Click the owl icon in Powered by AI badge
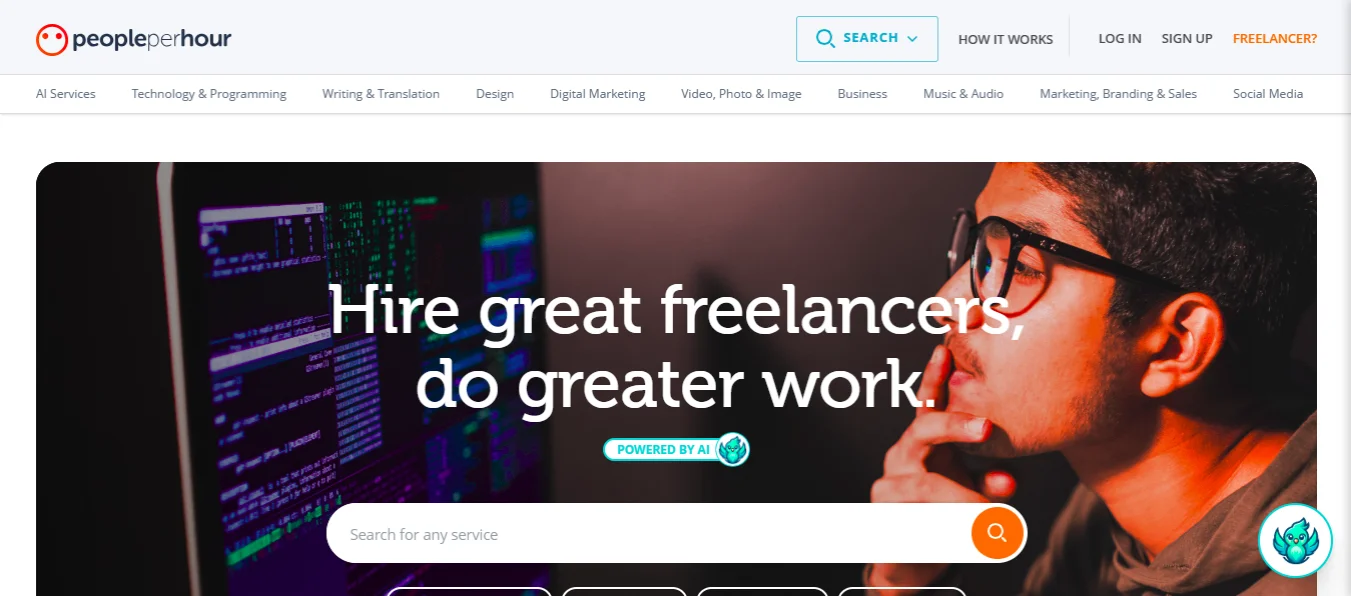This screenshot has height=596, width=1351. click(733, 449)
